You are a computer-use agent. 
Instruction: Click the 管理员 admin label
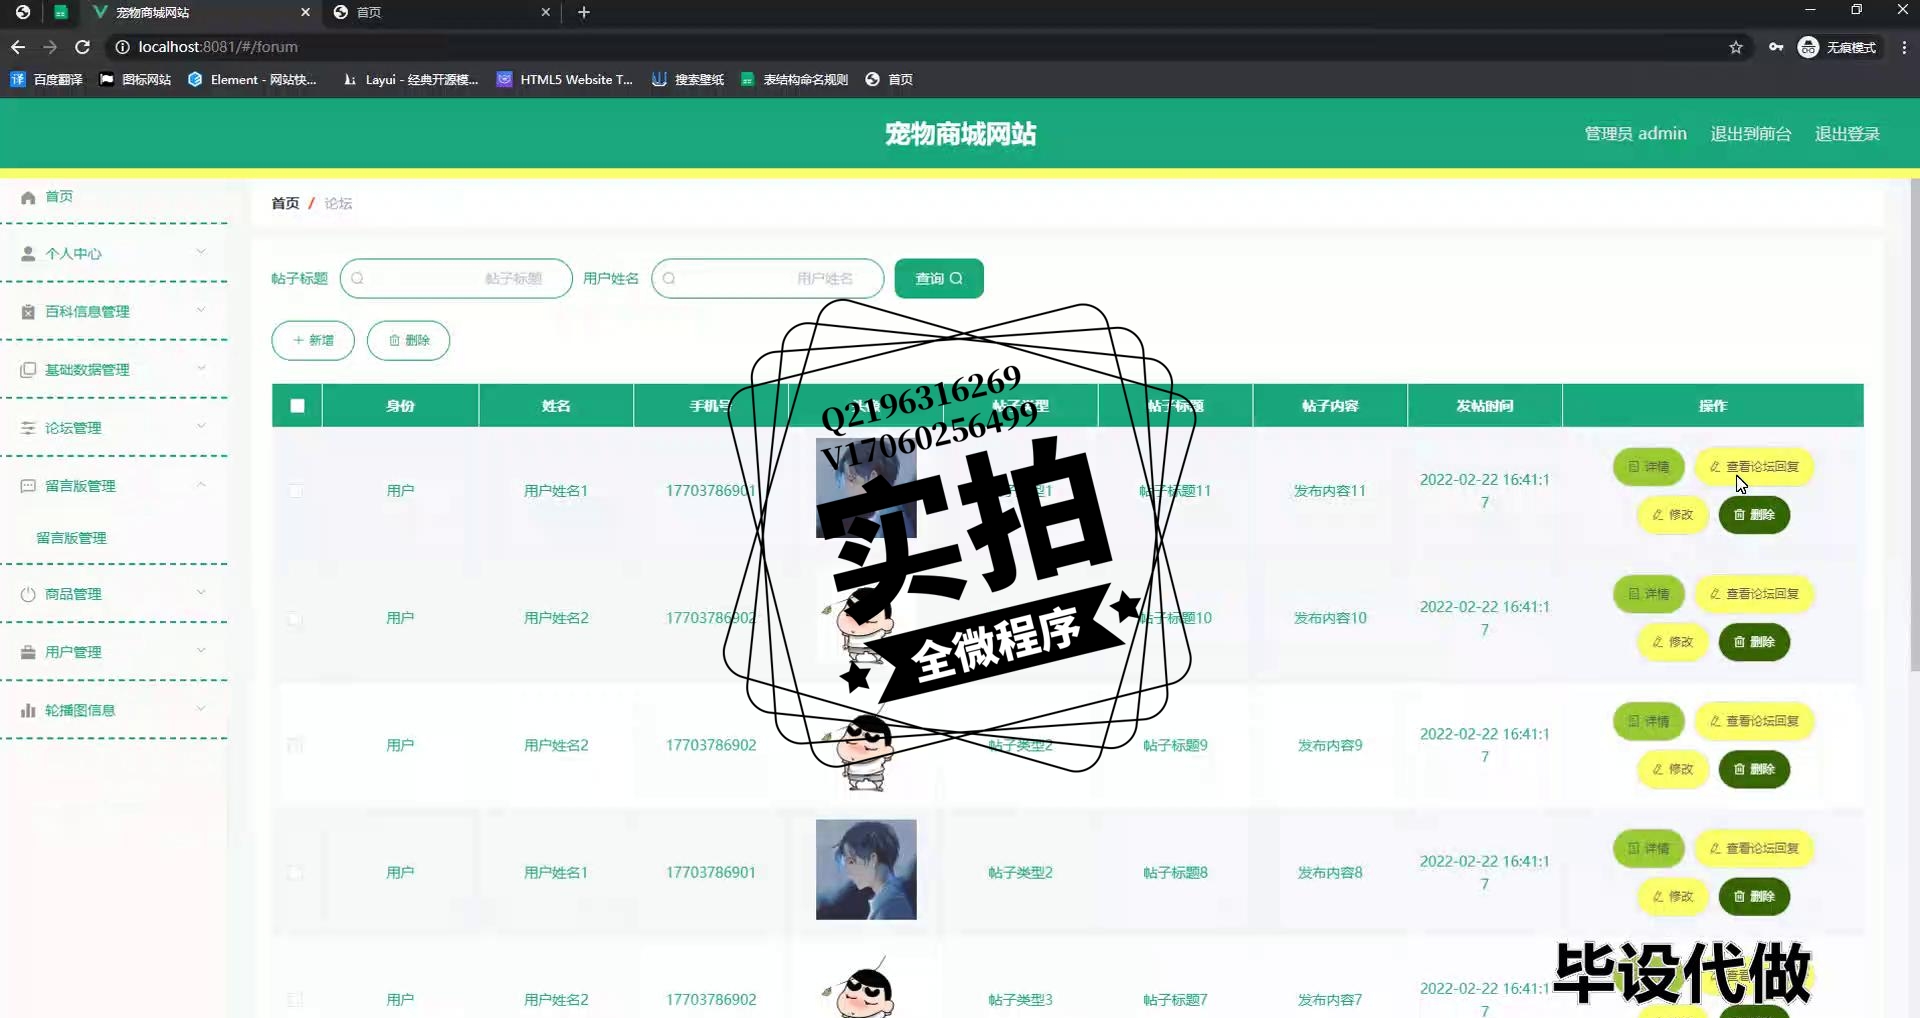pyautogui.click(x=1635, y=134)
